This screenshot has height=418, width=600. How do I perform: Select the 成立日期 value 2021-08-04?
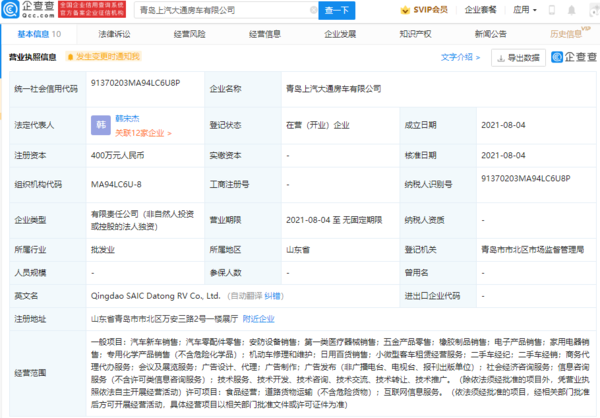click(503, 125)
